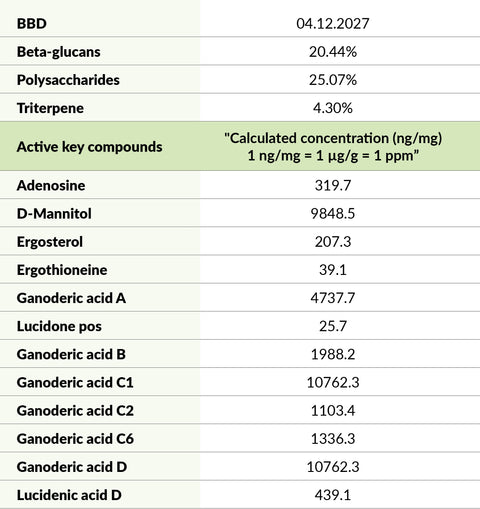Click the Ergothioneine value 39.1
Screen dimensions: 480x509
pyautogui.click(x=333, y=270)
